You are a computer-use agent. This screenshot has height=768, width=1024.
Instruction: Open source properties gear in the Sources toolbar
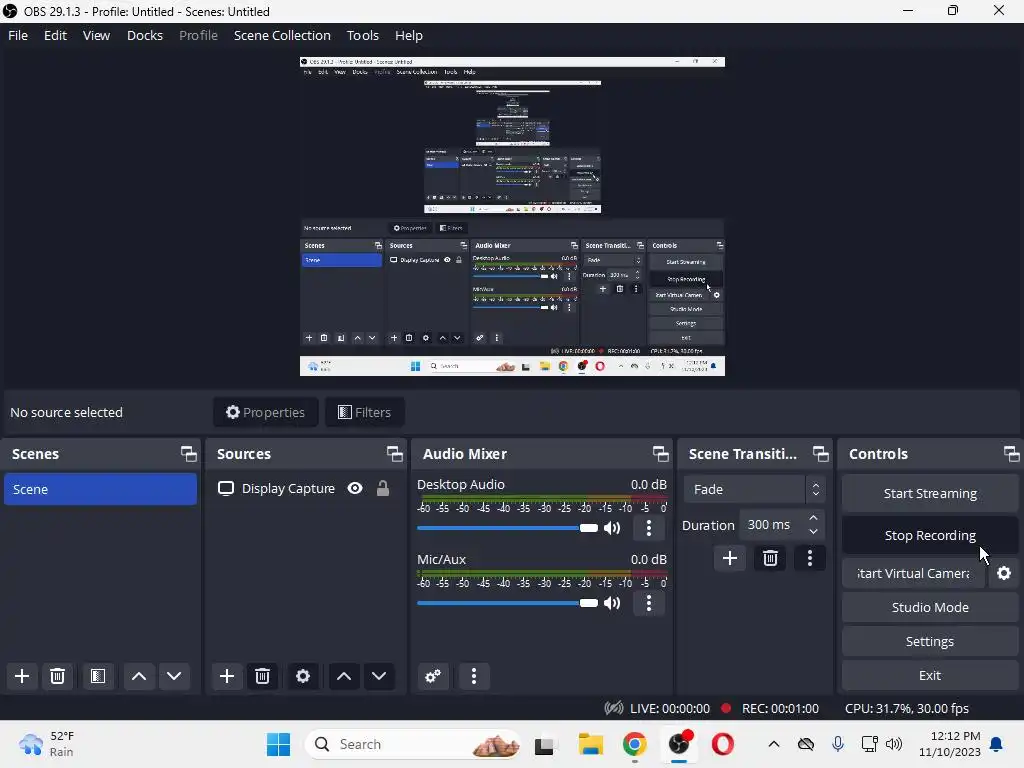(303, 676)
